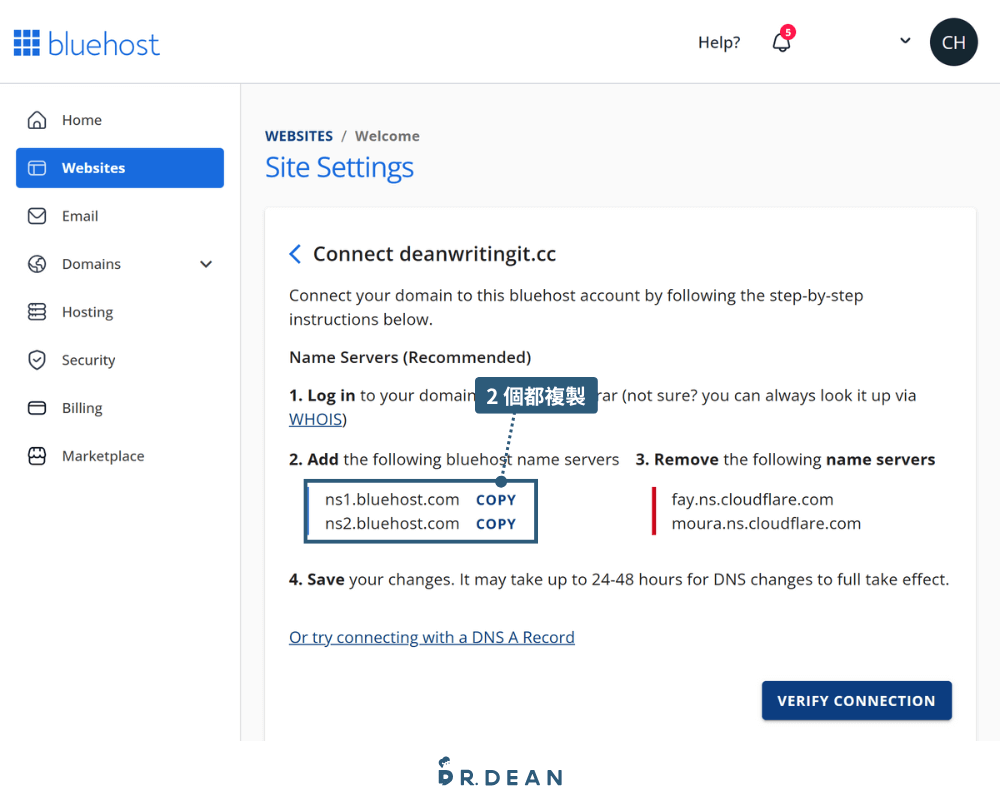Go to the Email section

[x=120, y=216]
